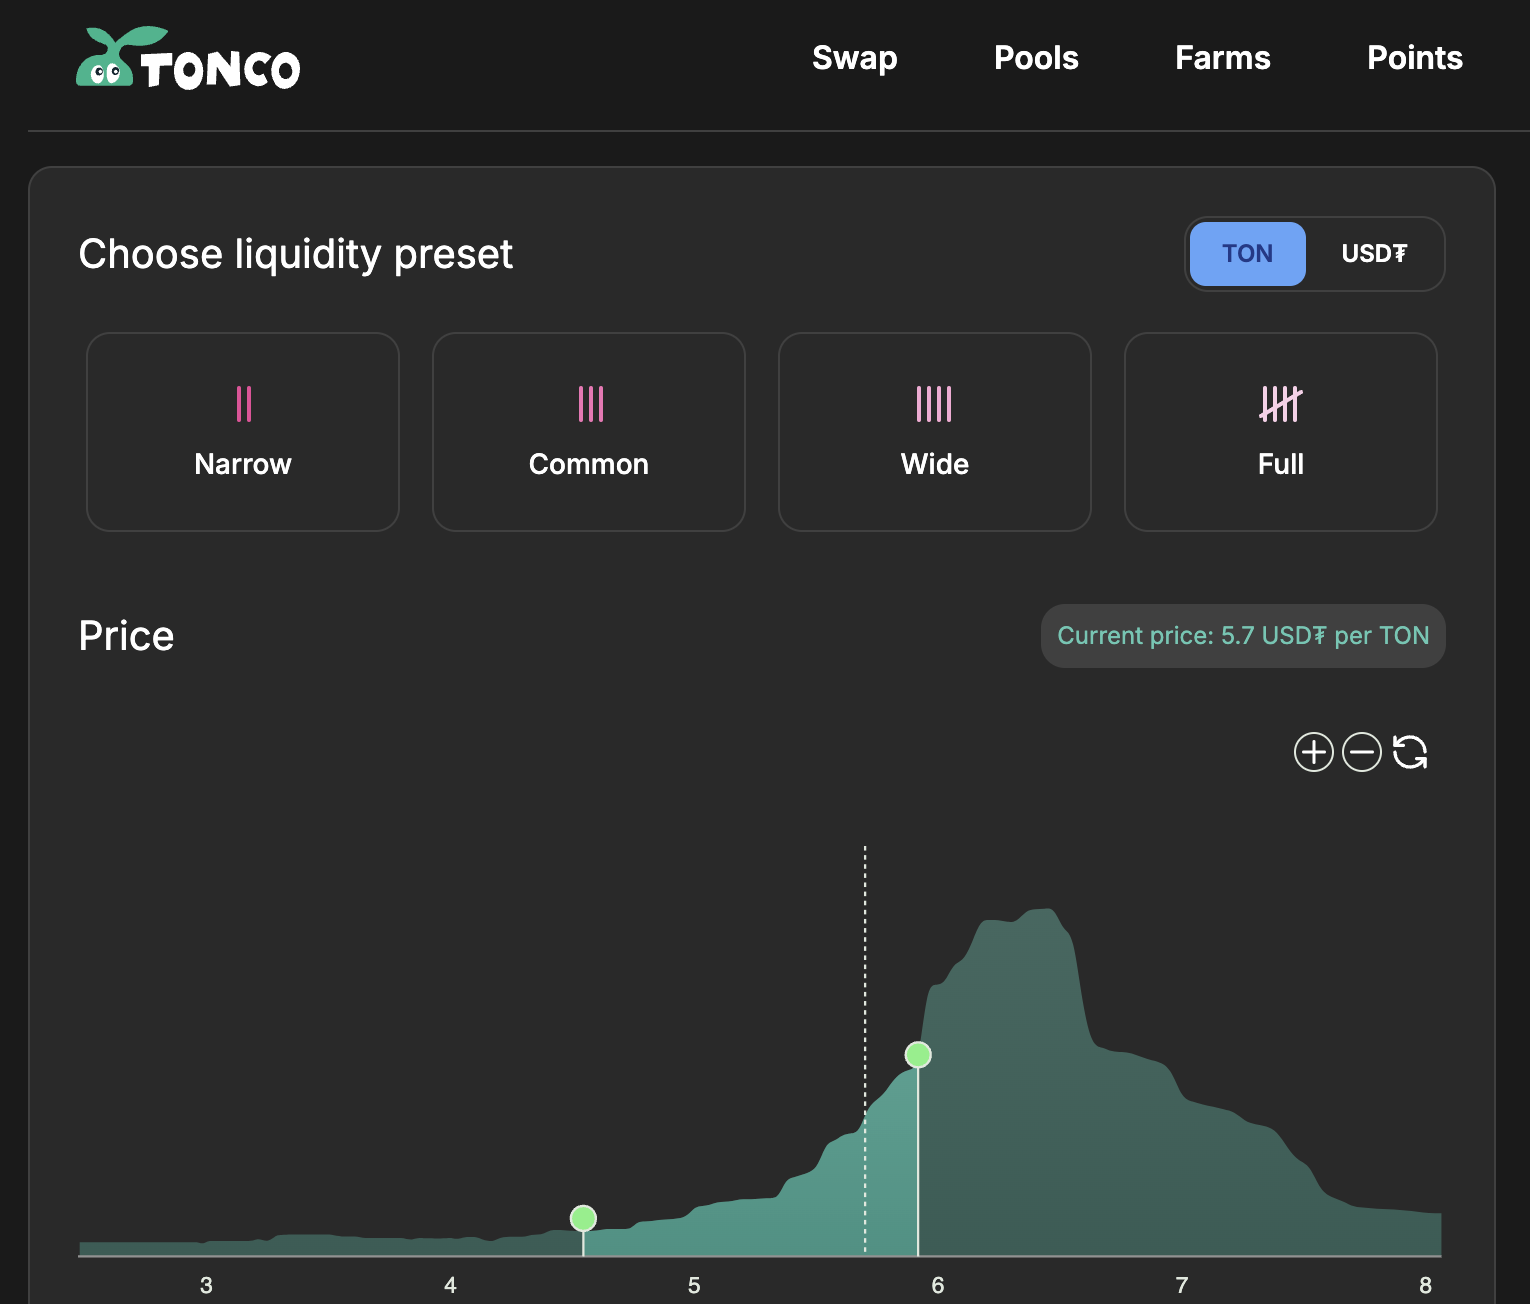Viewport: 1530px width, 1304px height.
Task: Switch price denomination to TON
Action: pos(1247,254)
